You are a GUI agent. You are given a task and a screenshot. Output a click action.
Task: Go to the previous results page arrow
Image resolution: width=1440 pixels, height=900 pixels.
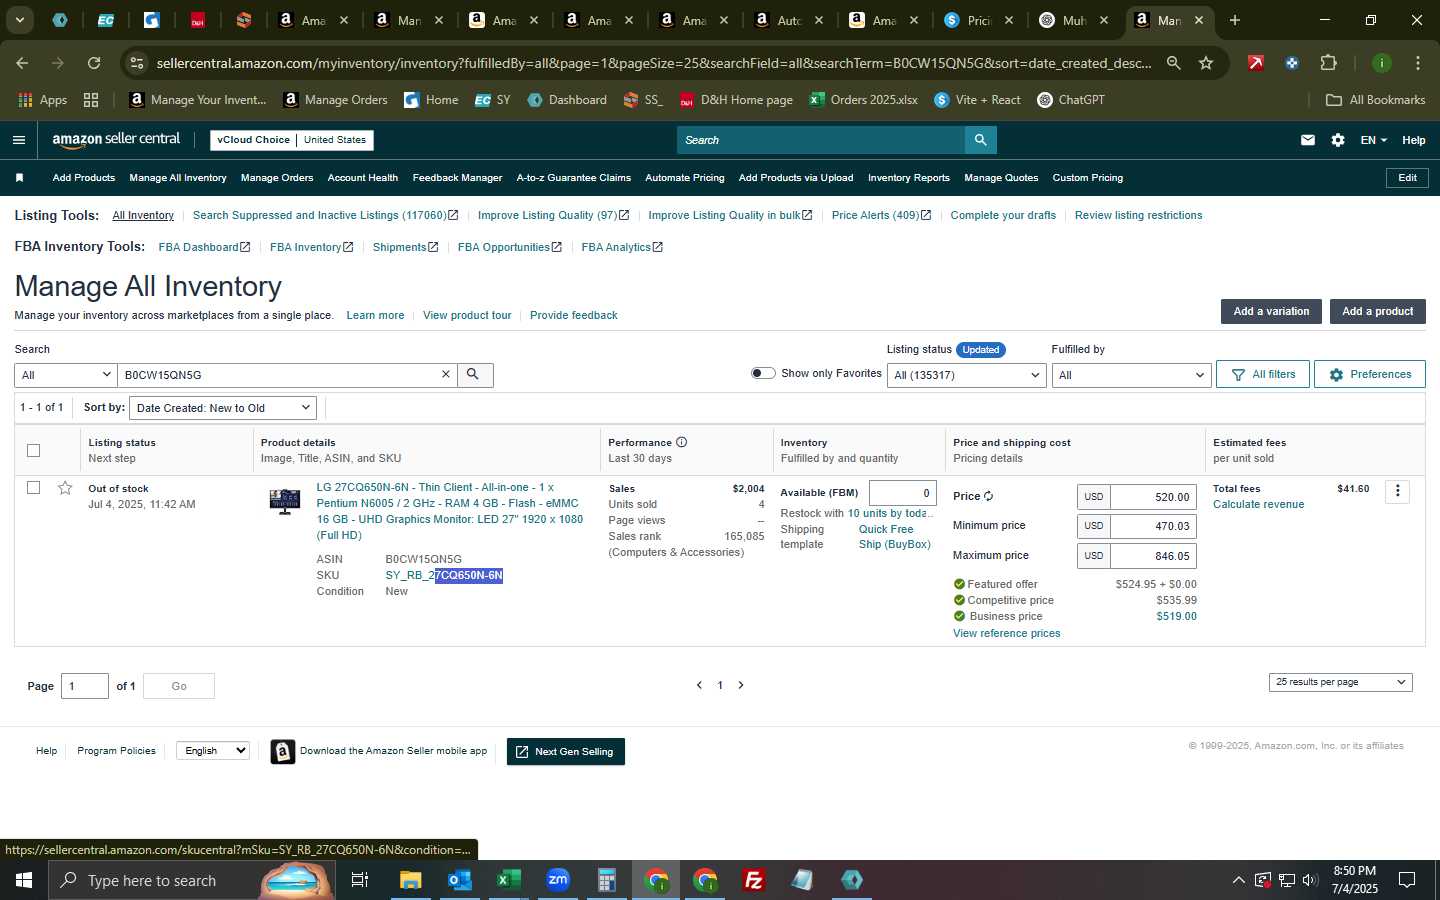[699, 685]
